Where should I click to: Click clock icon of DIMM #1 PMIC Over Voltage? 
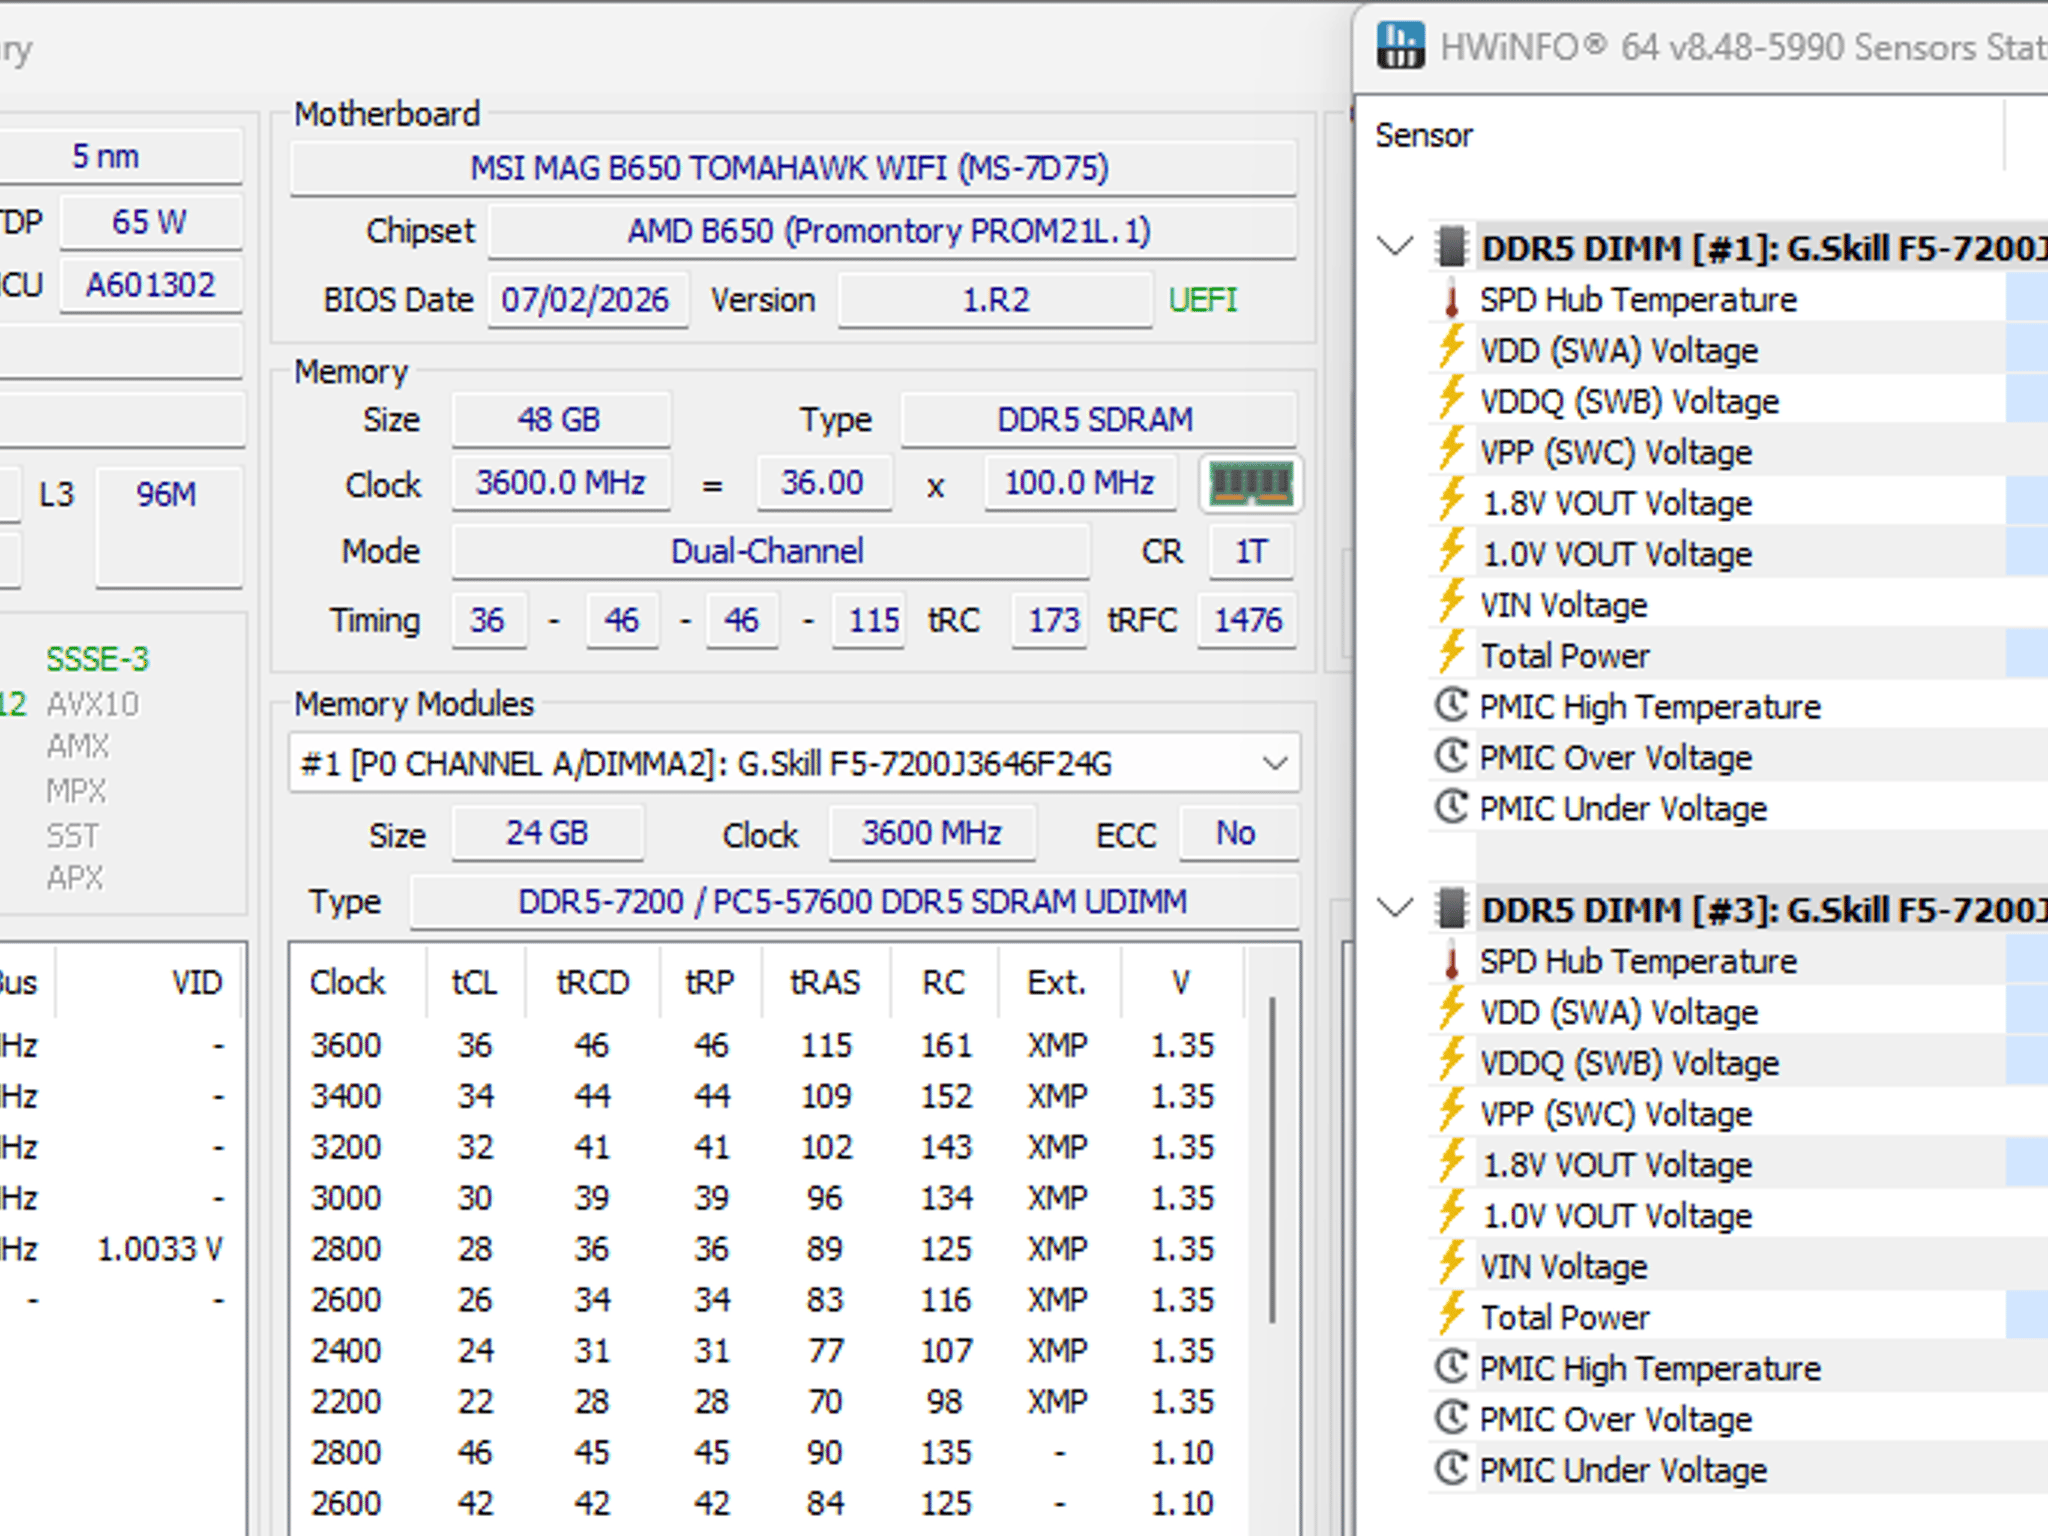click(1451, 756)
